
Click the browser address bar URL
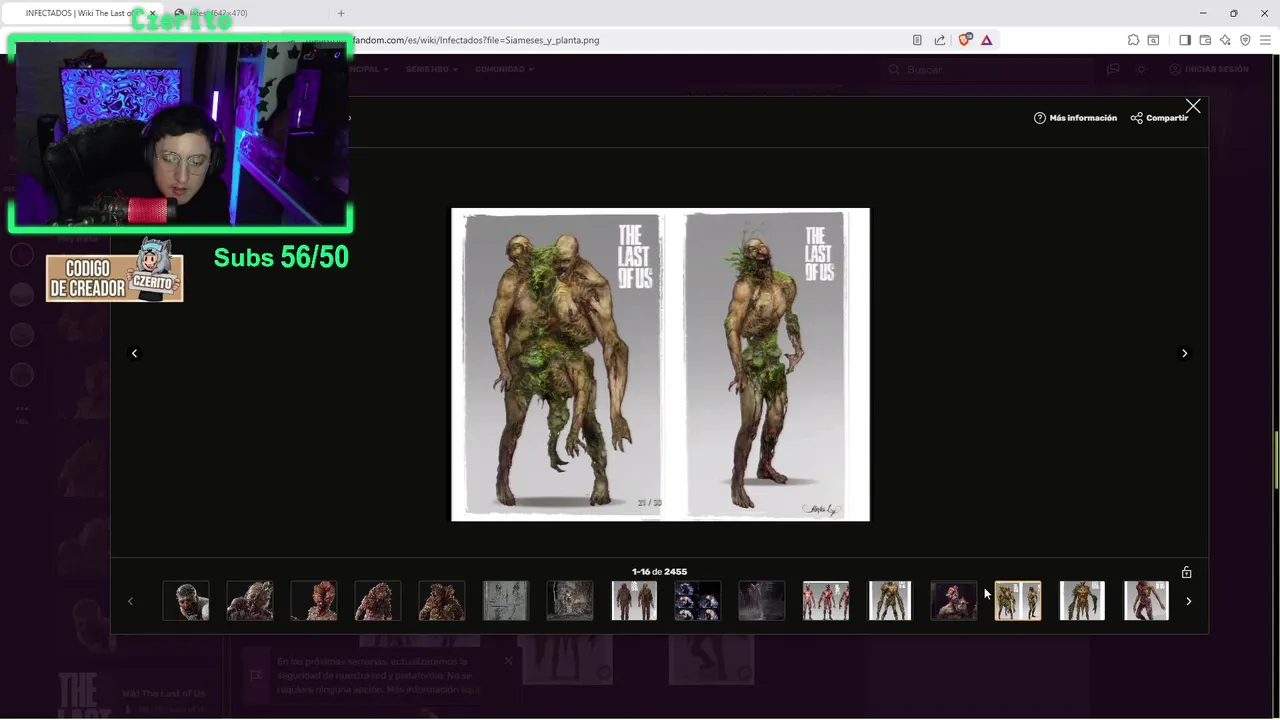pyautogui.click(x=475, y=40)
